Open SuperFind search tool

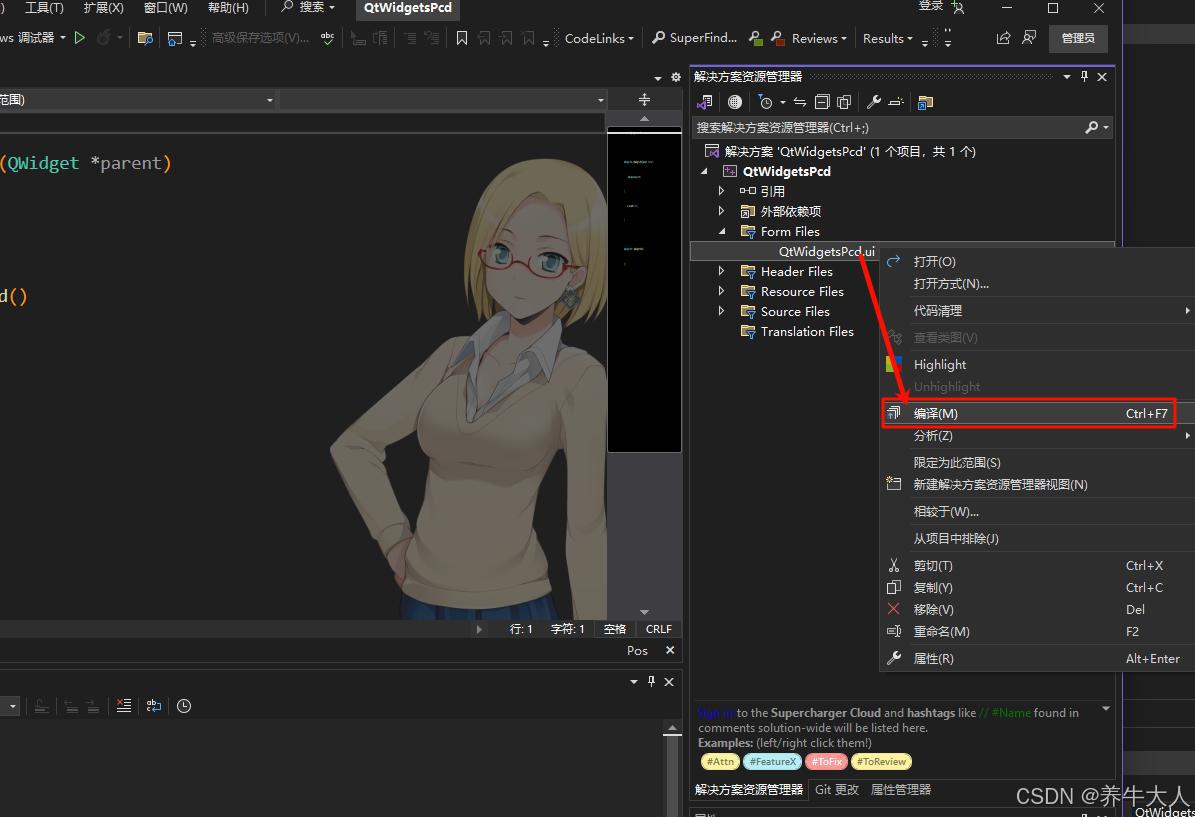point(694,37)
